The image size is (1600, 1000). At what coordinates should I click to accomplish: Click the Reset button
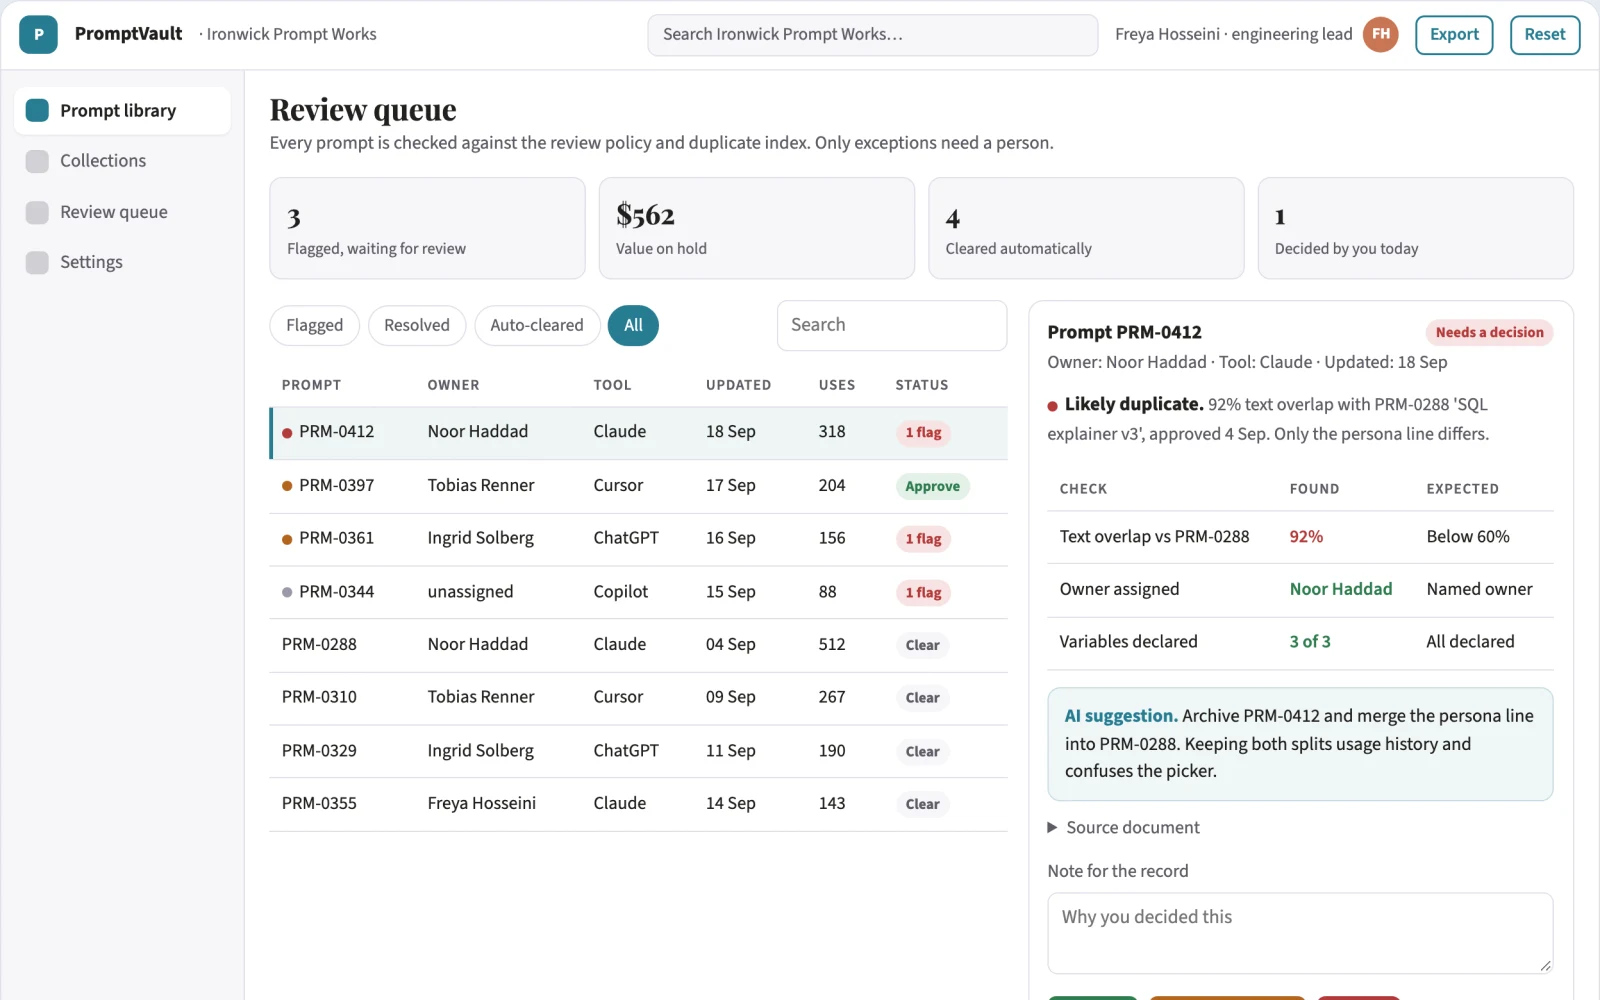pyautogui.click(x=1545, y=35)
